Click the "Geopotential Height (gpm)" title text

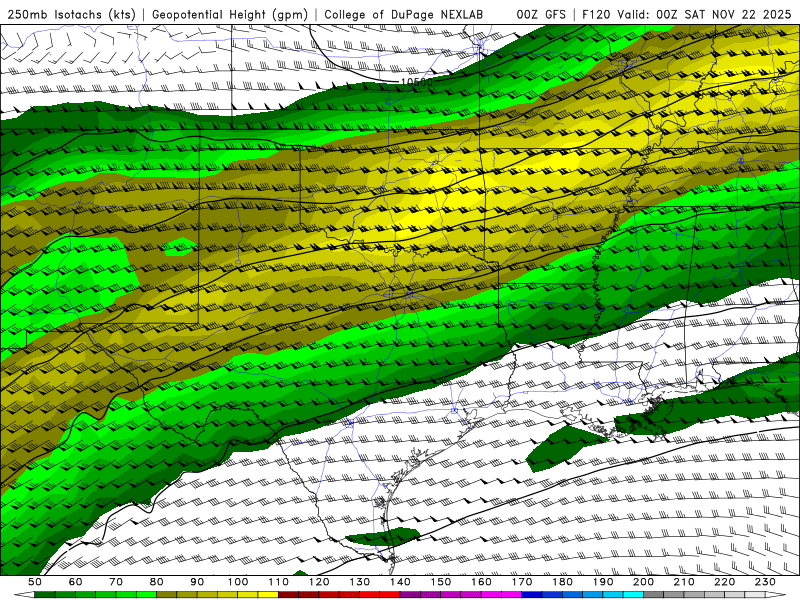pos(230,14)
